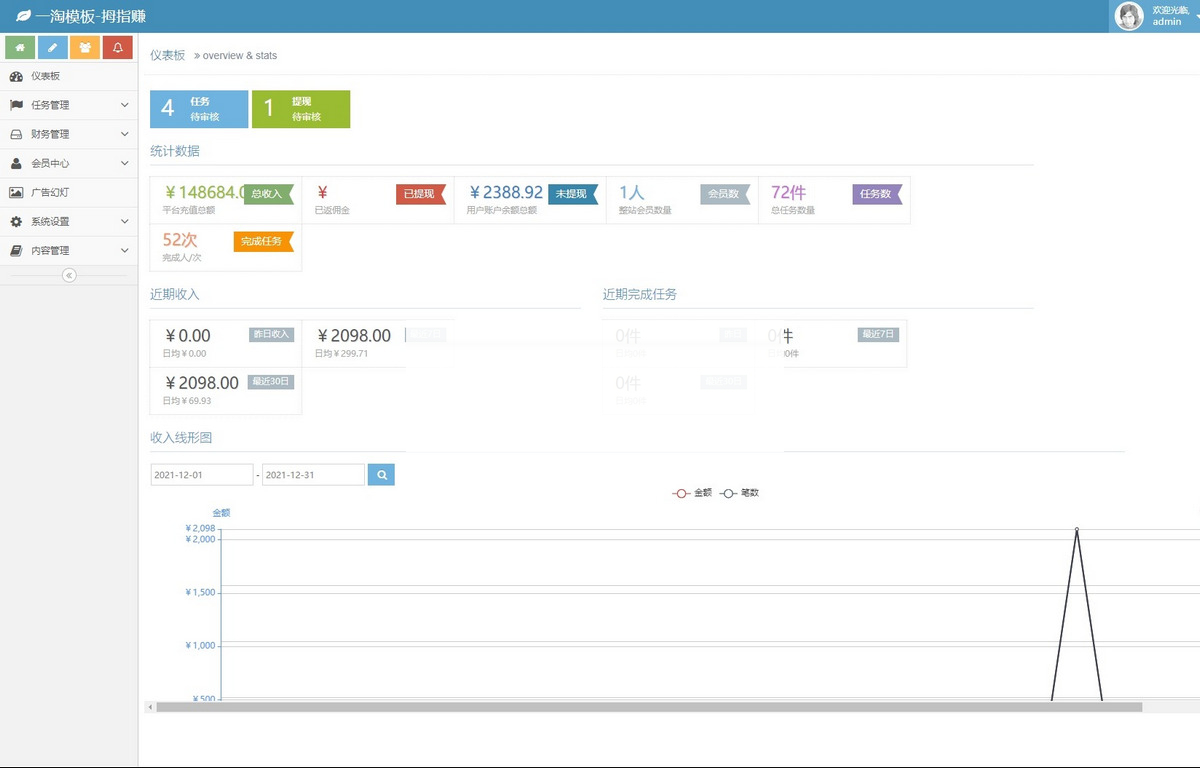The height and width of the screenshot is (768, 1200).
Task: Open the orange users group shortcut
Action: coord(85,47)
